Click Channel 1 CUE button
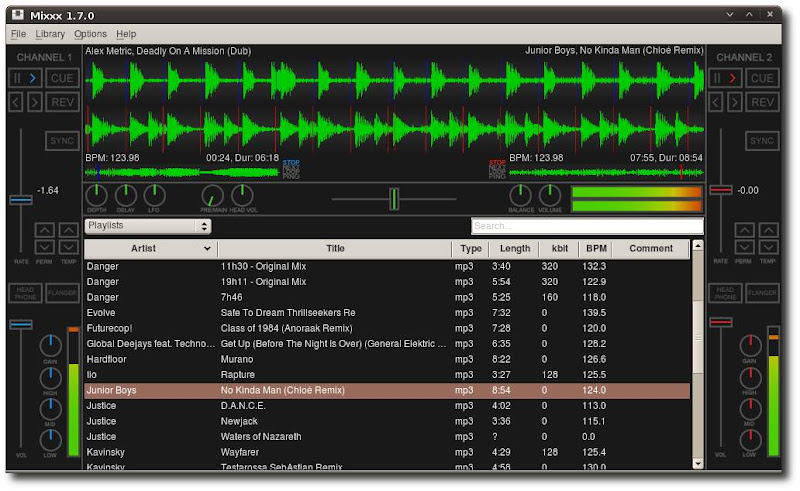Image resolution: width=800 pixels, height=491 pixels. 62,78
